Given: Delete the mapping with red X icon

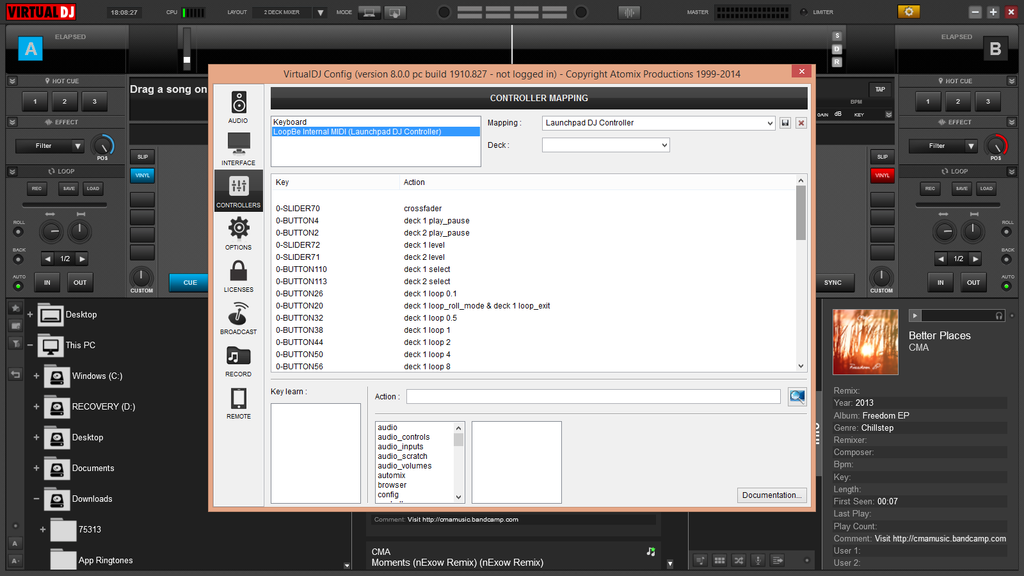Looking at the screenshot, I should pos(801,123).
